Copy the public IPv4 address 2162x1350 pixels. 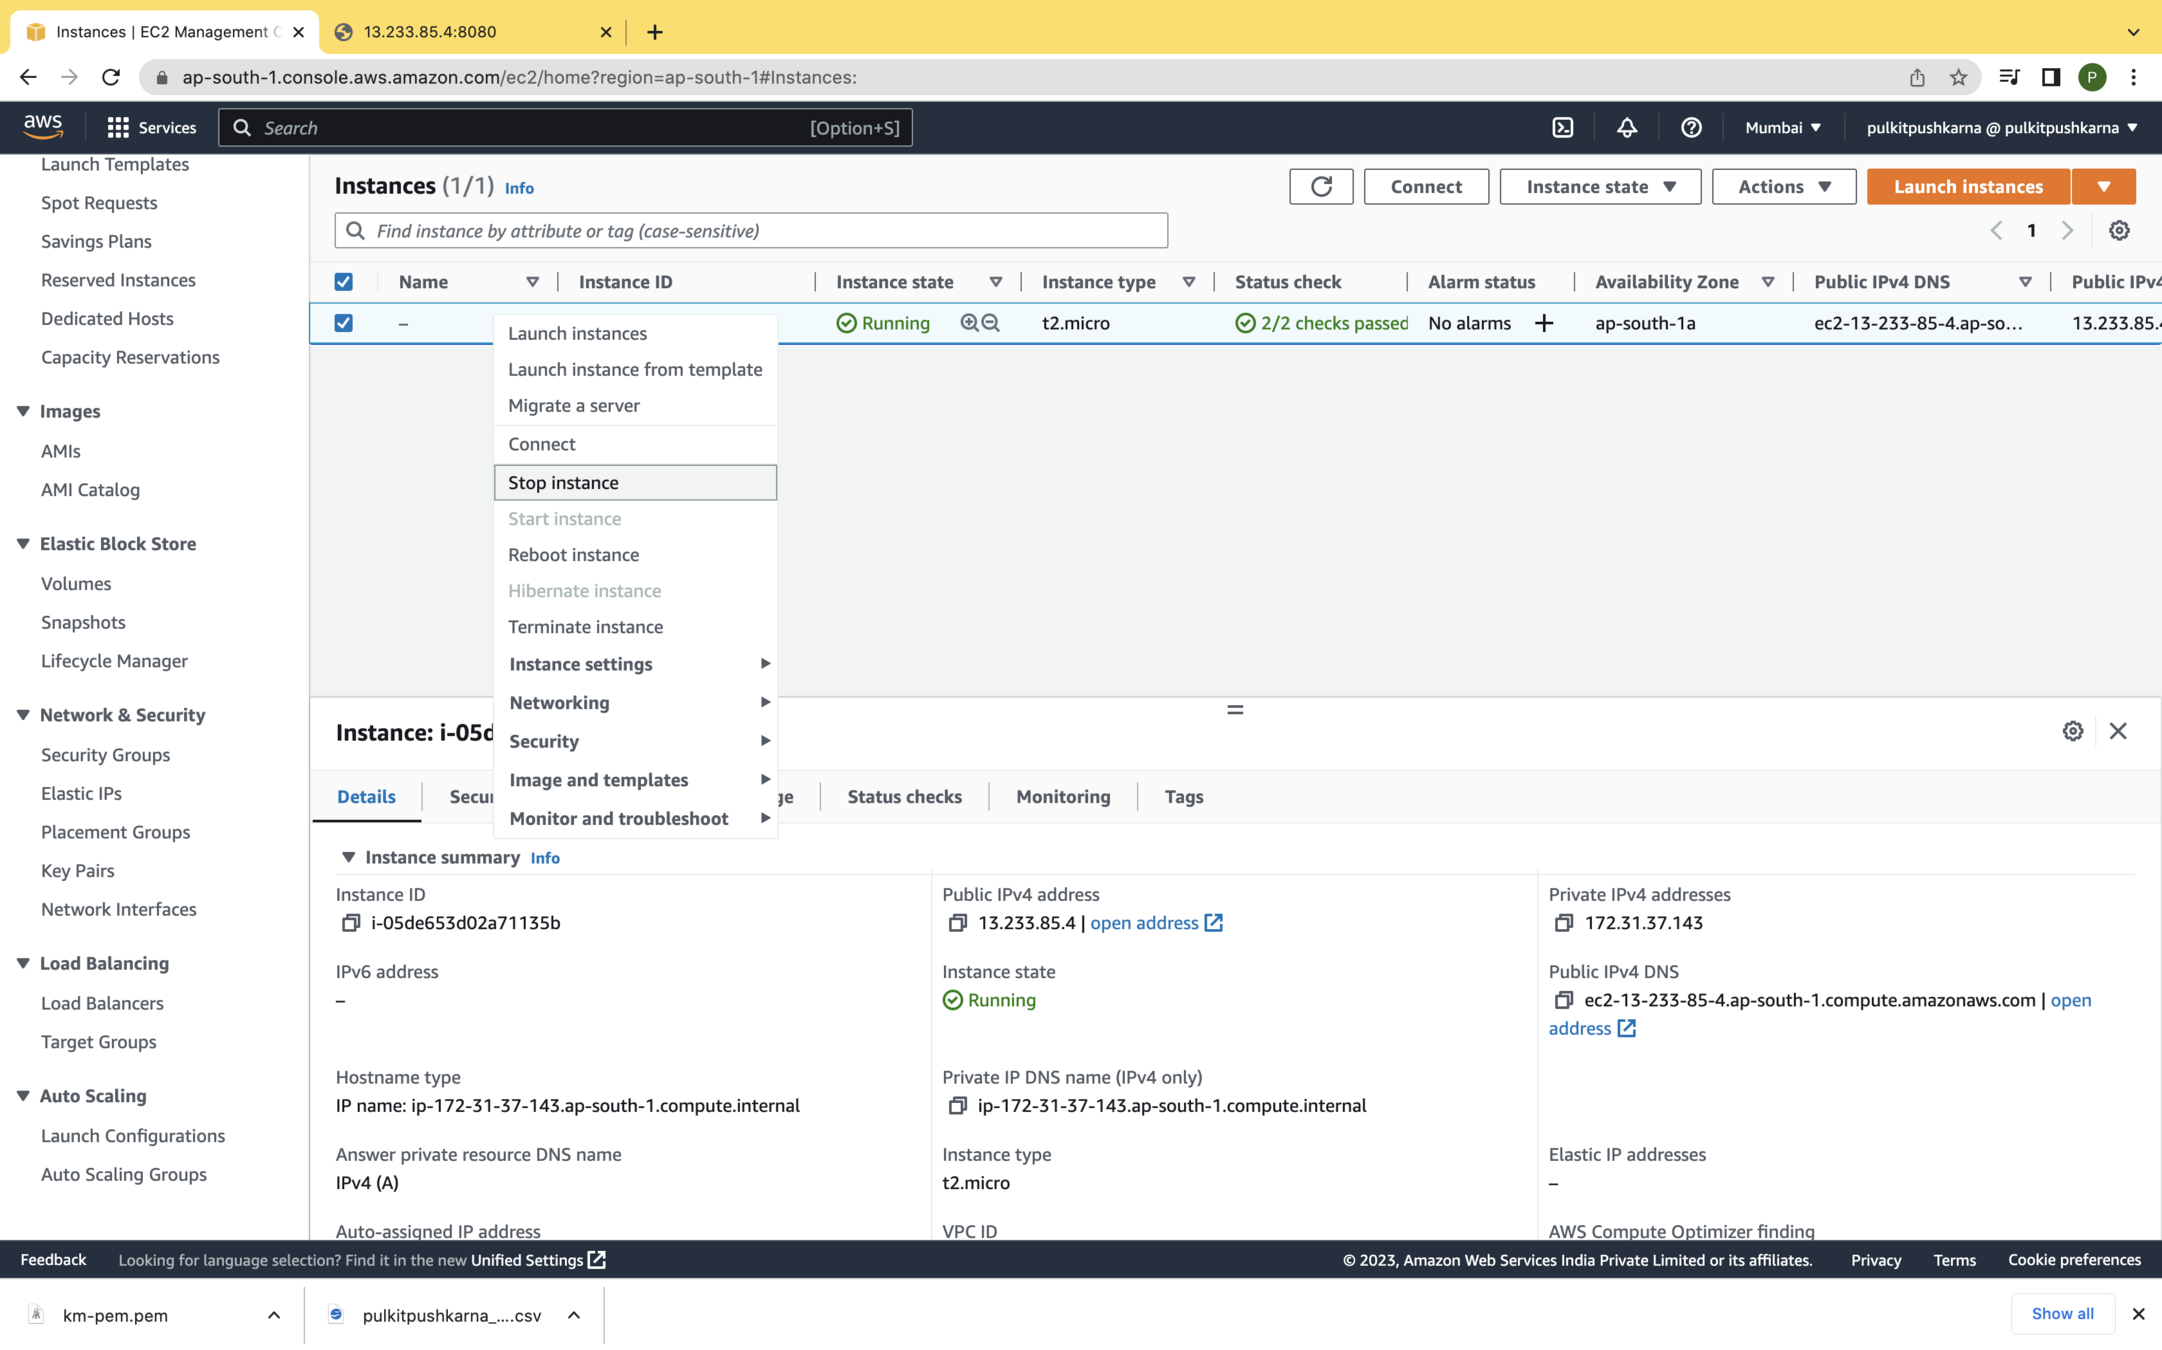pyautogui.click(x=957, y=923)
